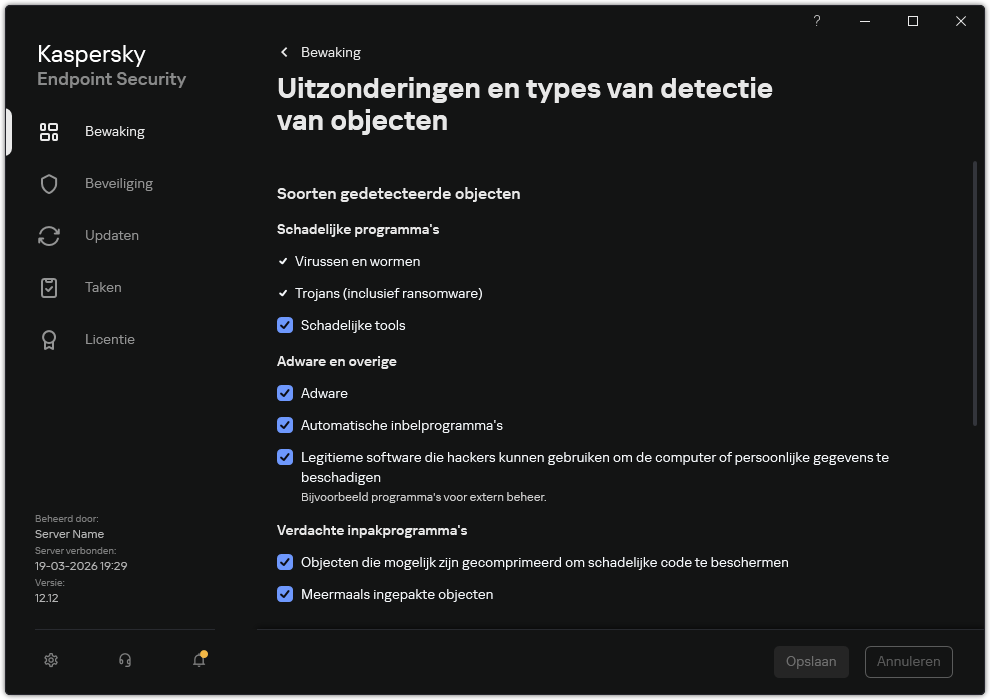The image size is (990, 700).
Task: Open application settings via gear icon
Action: click(50, 660)
